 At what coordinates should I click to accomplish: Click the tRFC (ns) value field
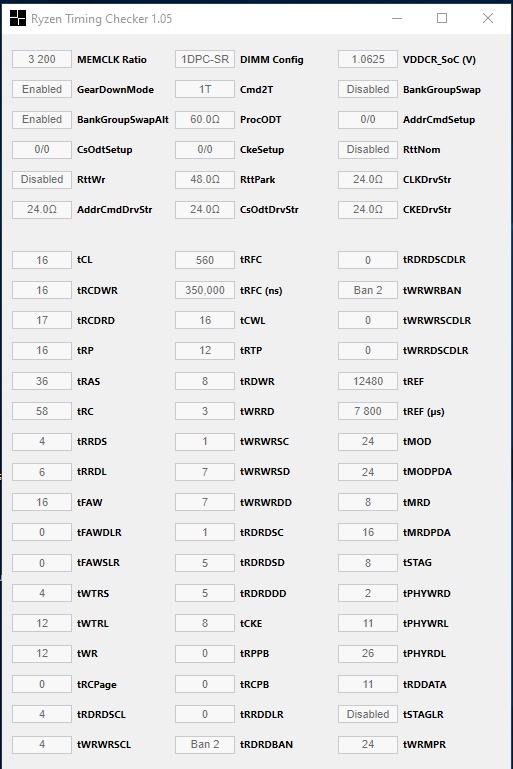pyautogui.click(x=205, y=290)
